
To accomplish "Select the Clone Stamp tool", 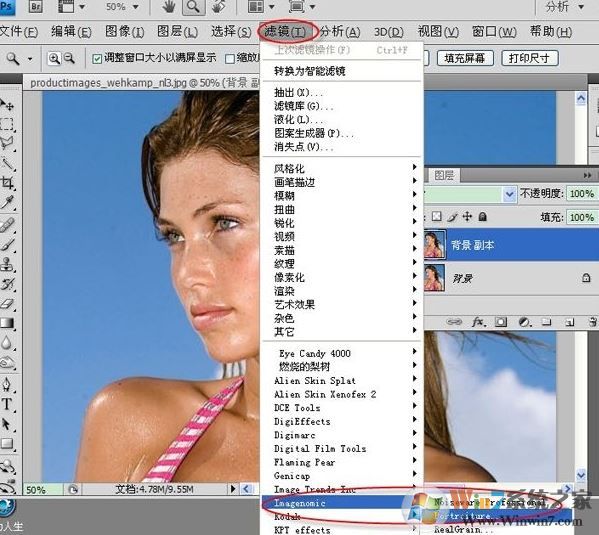I will 7,264.
